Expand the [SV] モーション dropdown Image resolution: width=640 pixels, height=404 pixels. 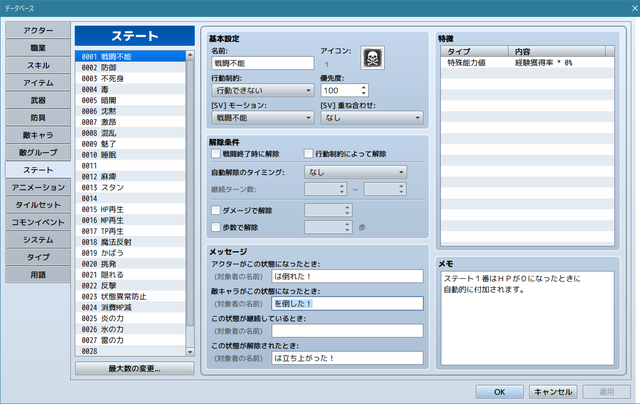tap(262, 118)
